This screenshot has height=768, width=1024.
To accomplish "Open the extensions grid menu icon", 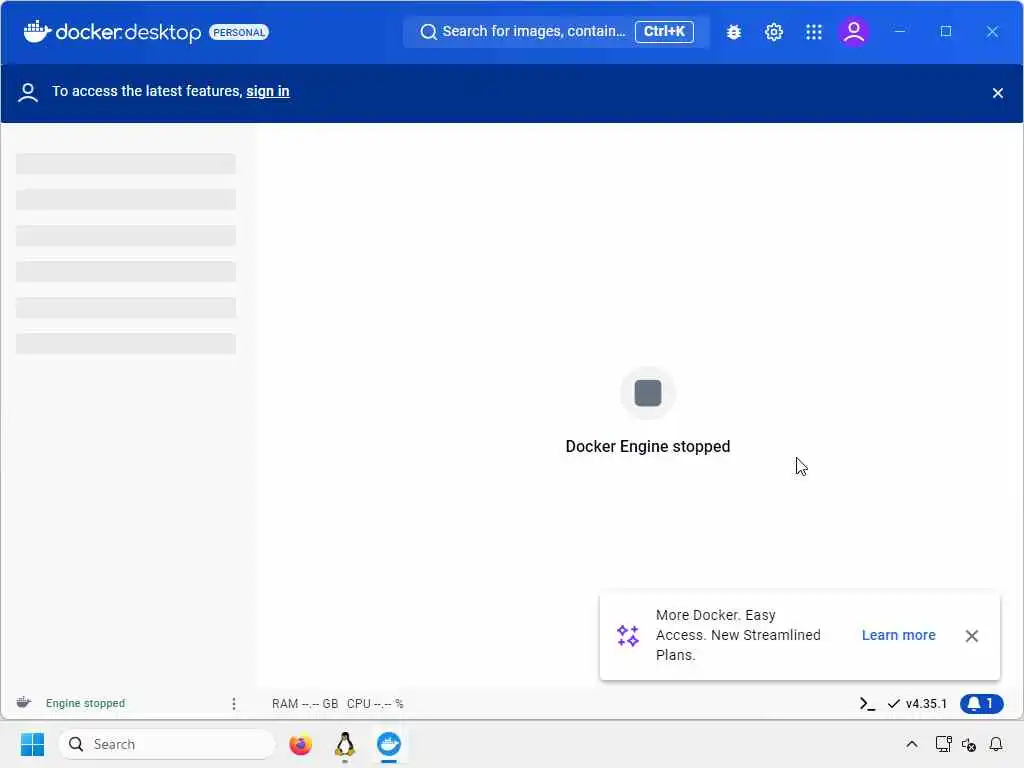I will click(x=814, y=32).
